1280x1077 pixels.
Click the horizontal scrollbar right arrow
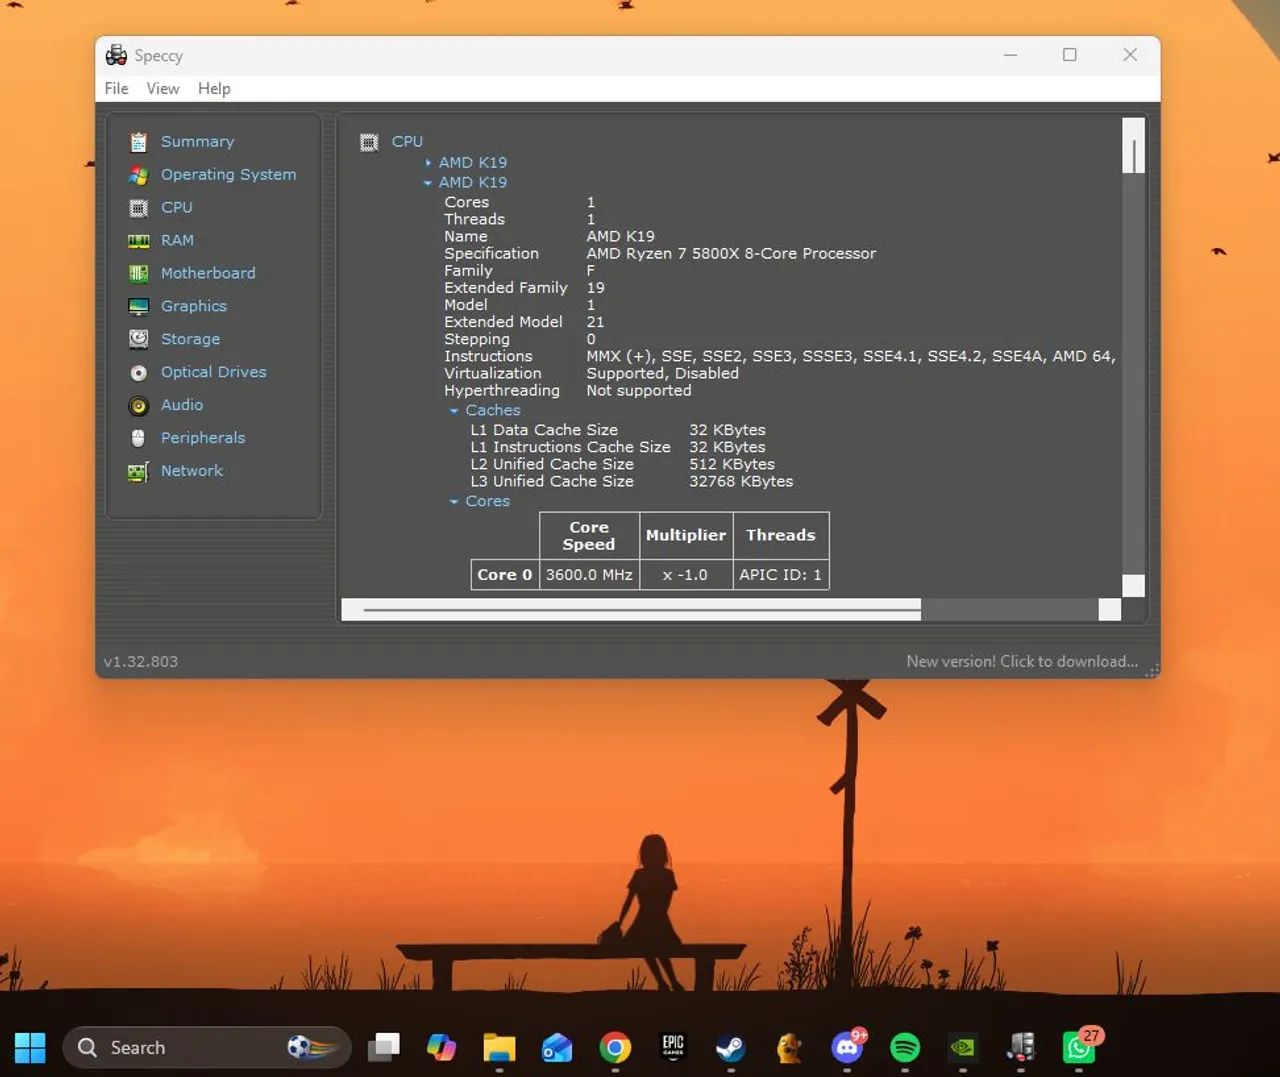(1110, 609)
